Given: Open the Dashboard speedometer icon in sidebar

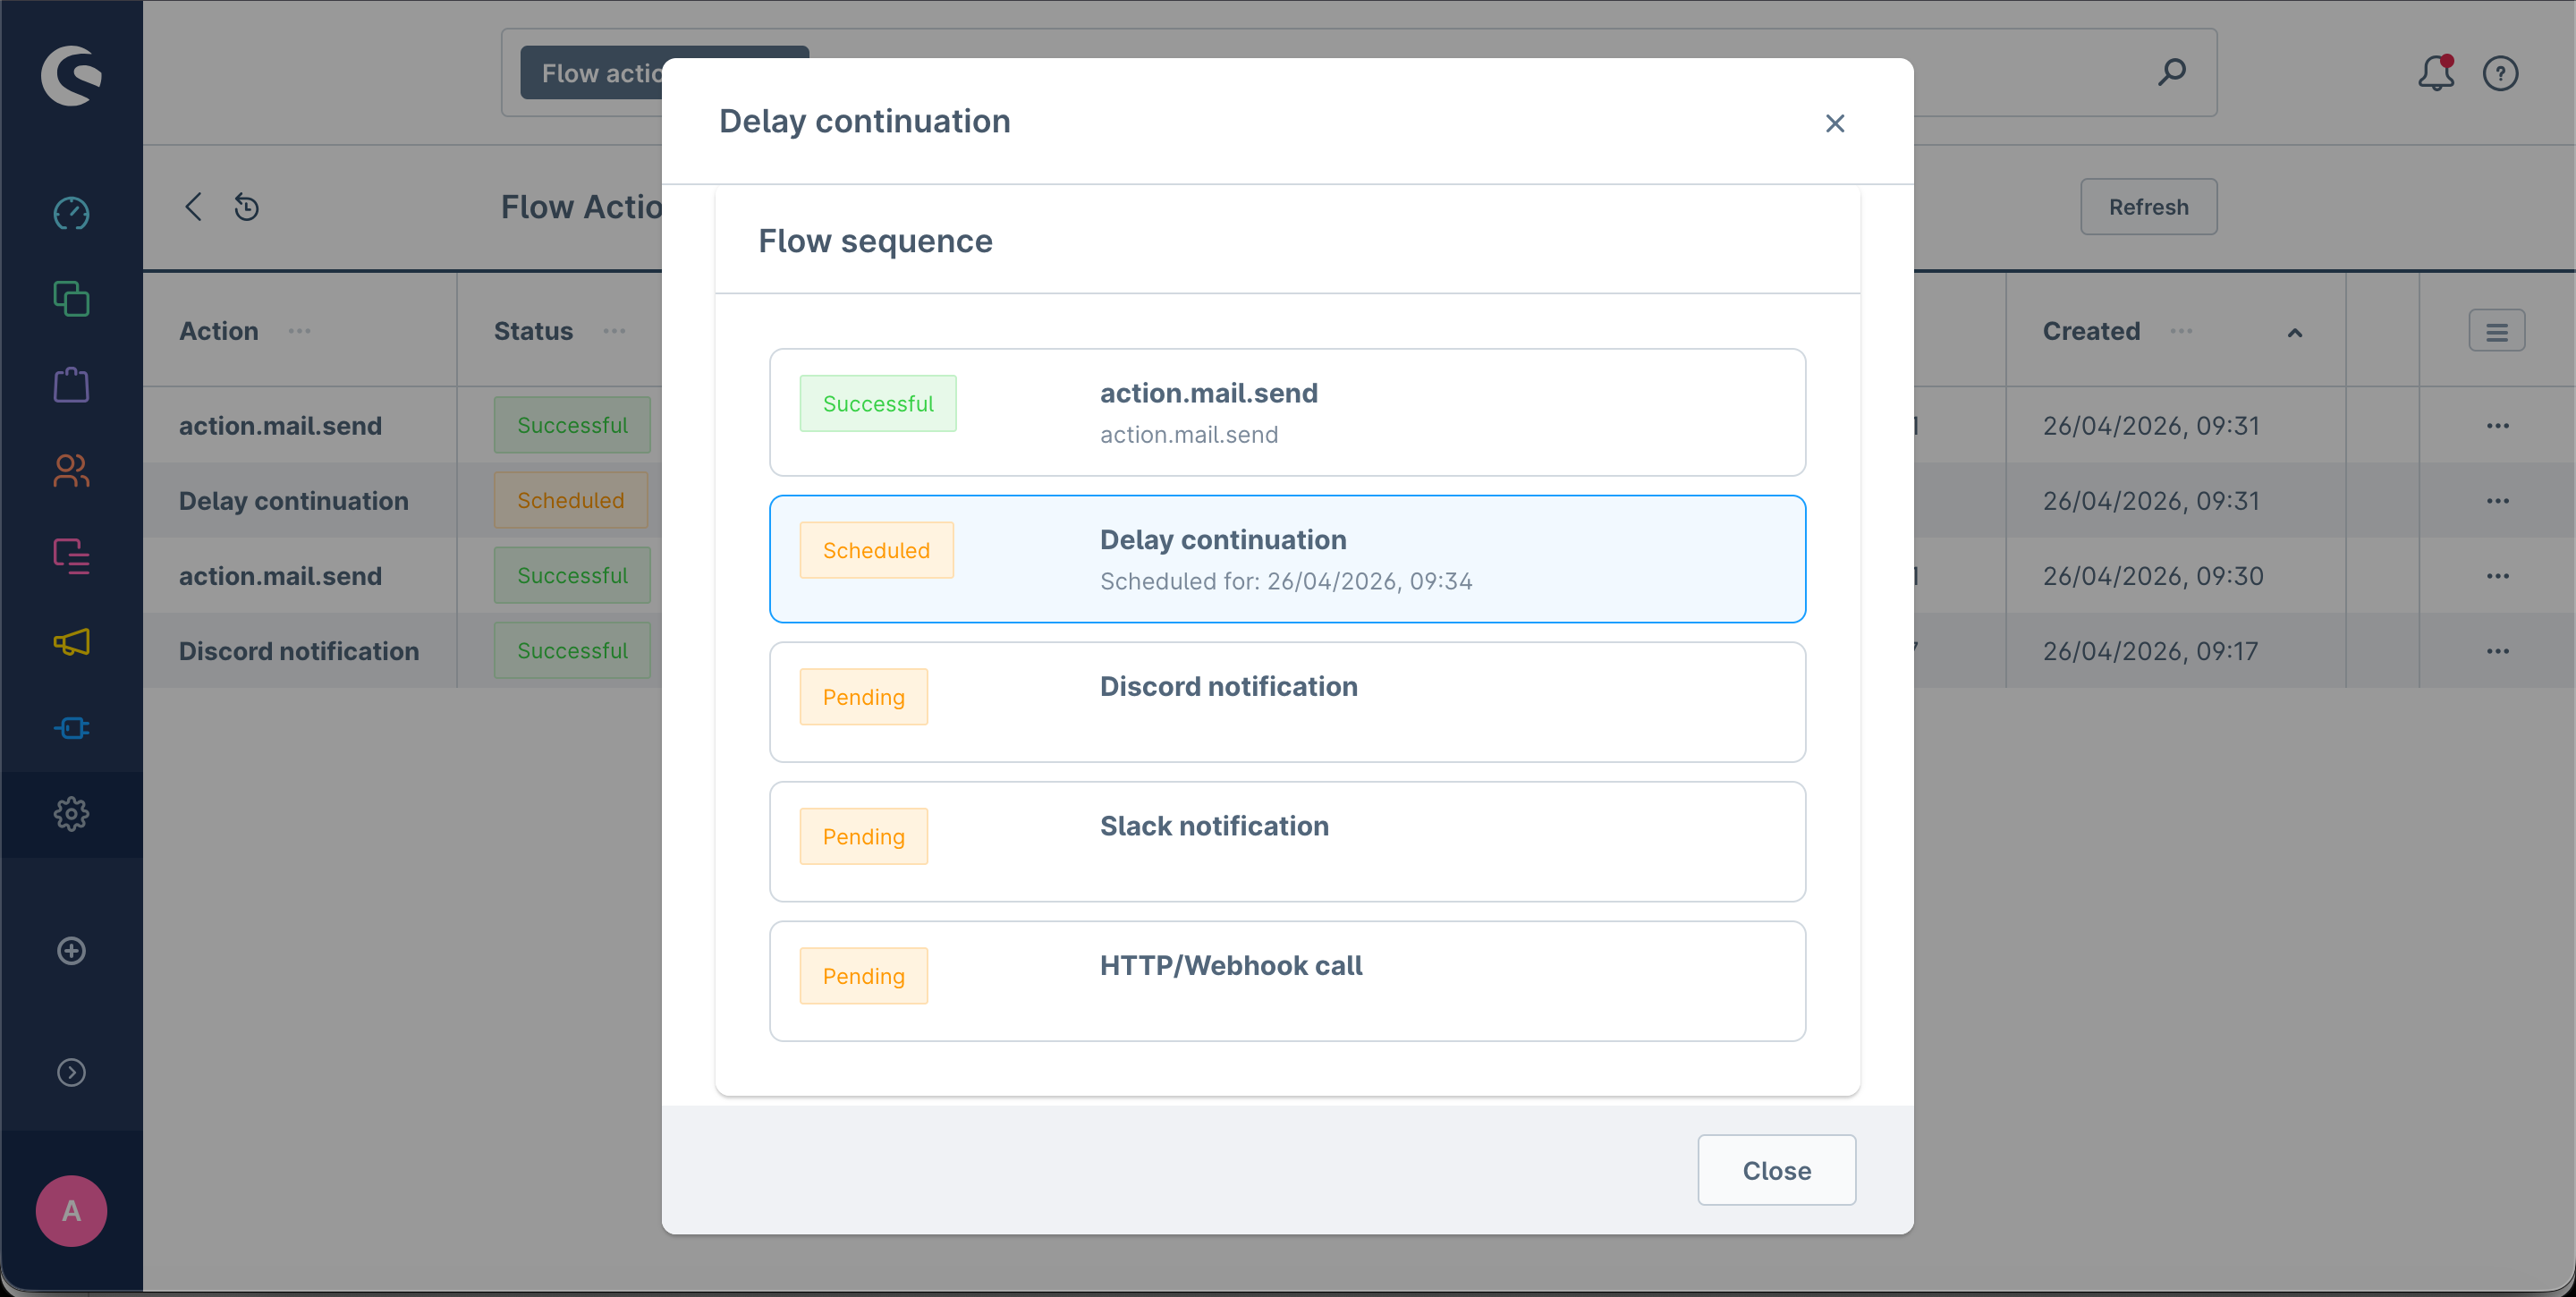Looking at the screenshot, I should coord(71,213).
